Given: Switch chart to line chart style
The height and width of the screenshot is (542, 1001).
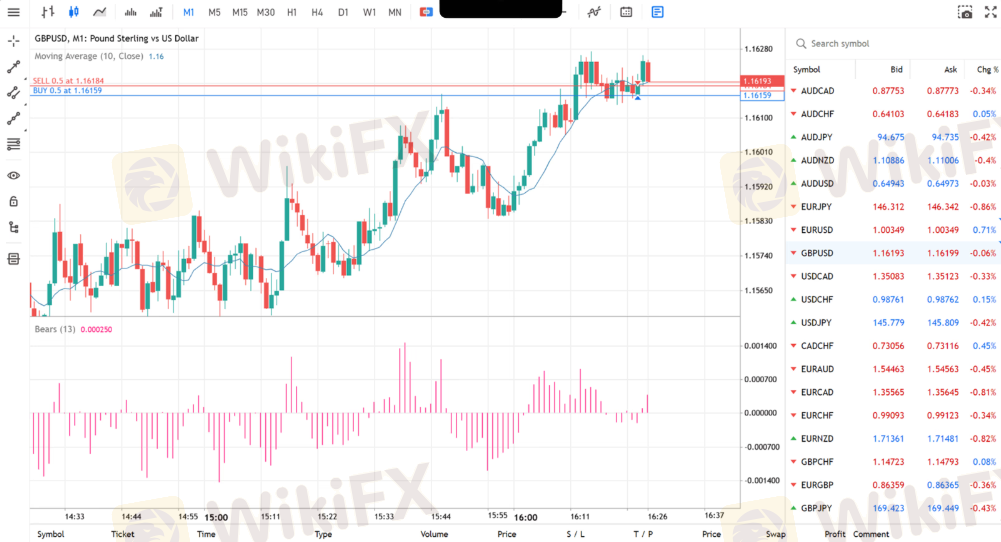Looking at the screenshot, I should tap(100, 12).
